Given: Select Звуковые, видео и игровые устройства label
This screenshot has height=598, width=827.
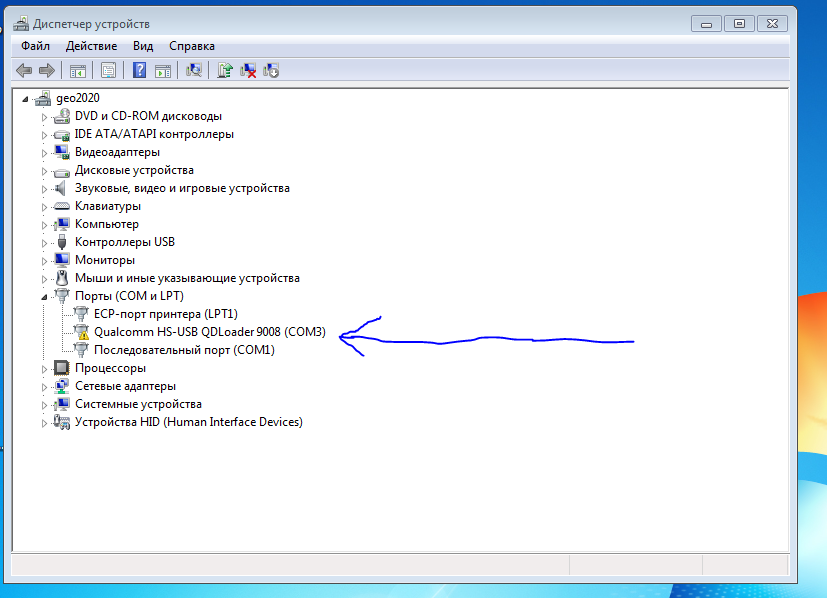Looking at the screenshot, I should pos(182,188).
